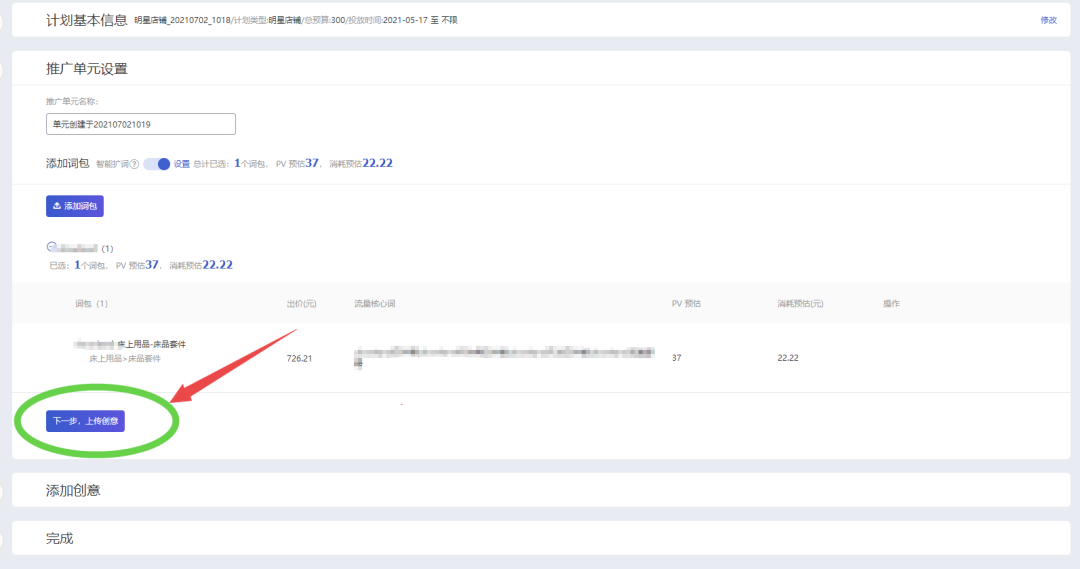This screenshot has height=569, width=1080.
Task: Click the 726.21 bid value in row
Action: 299,358
